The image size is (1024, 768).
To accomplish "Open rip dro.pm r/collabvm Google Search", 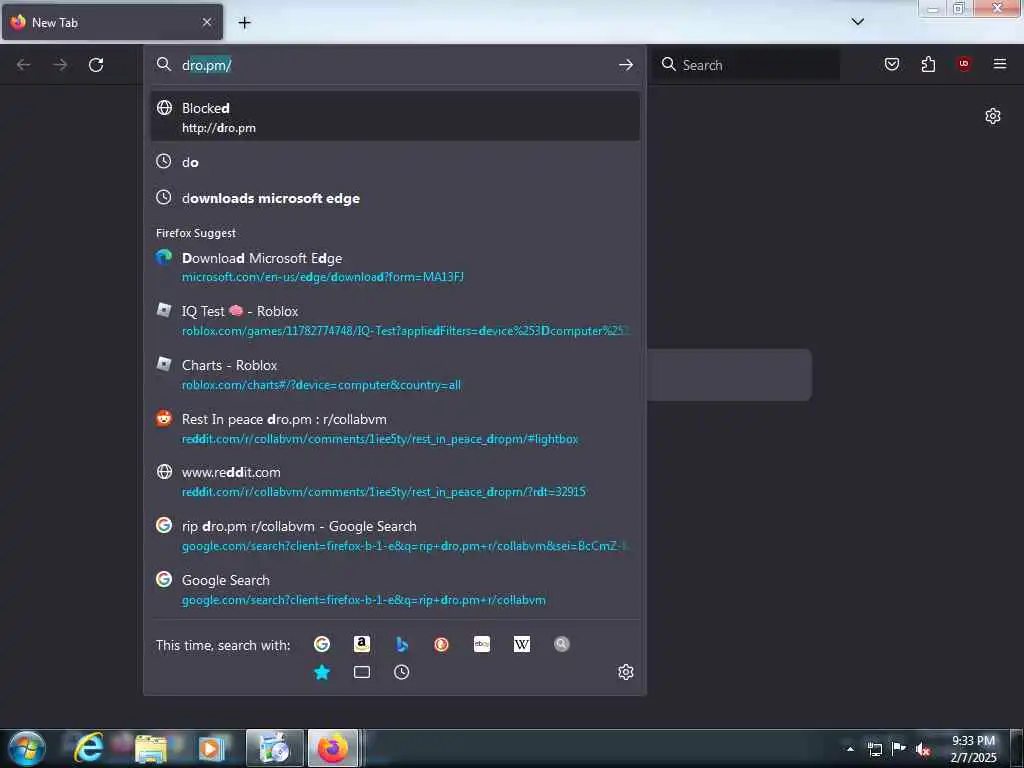I will [x=395, y=536].
